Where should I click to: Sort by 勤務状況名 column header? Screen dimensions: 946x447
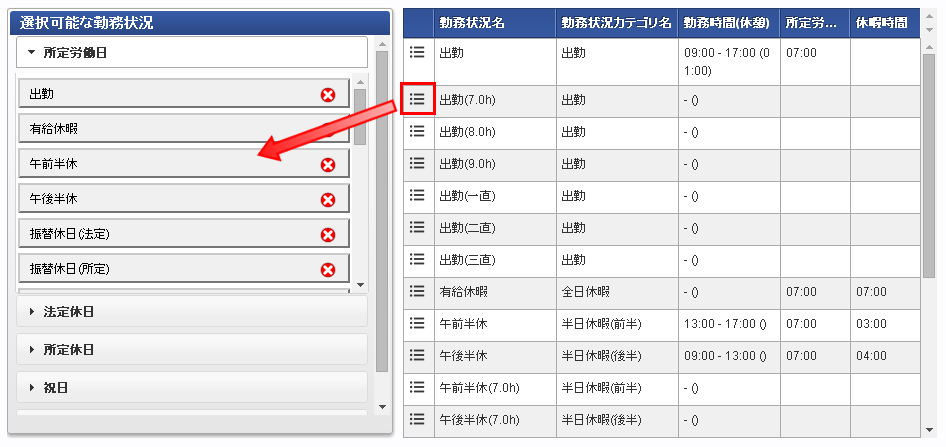495,23
